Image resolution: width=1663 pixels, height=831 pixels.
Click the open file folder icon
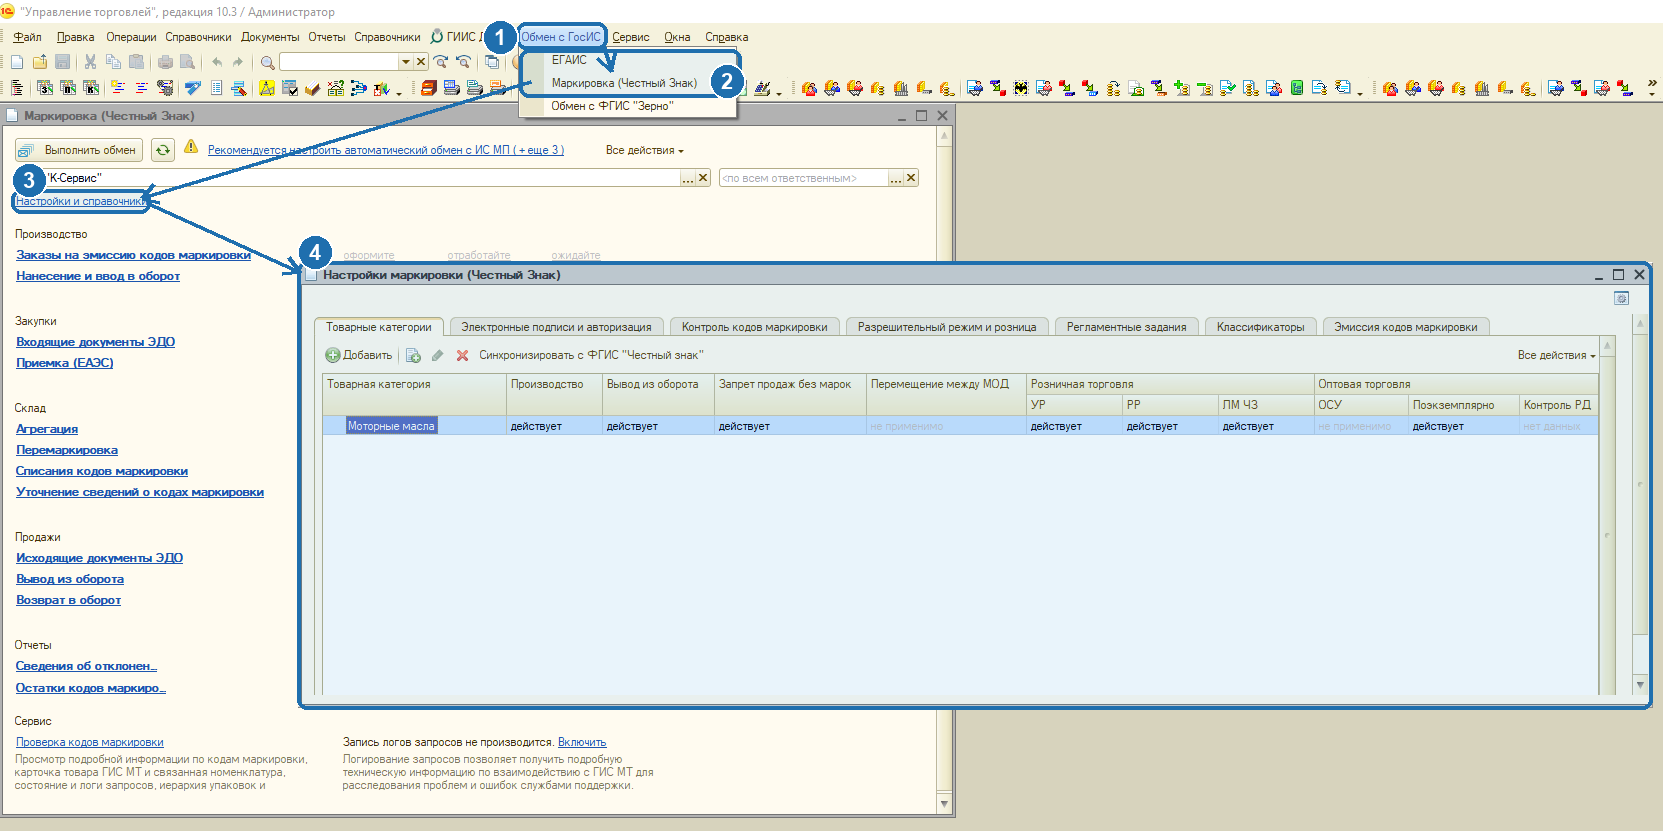pyautogui.click(x=40, y=62)
